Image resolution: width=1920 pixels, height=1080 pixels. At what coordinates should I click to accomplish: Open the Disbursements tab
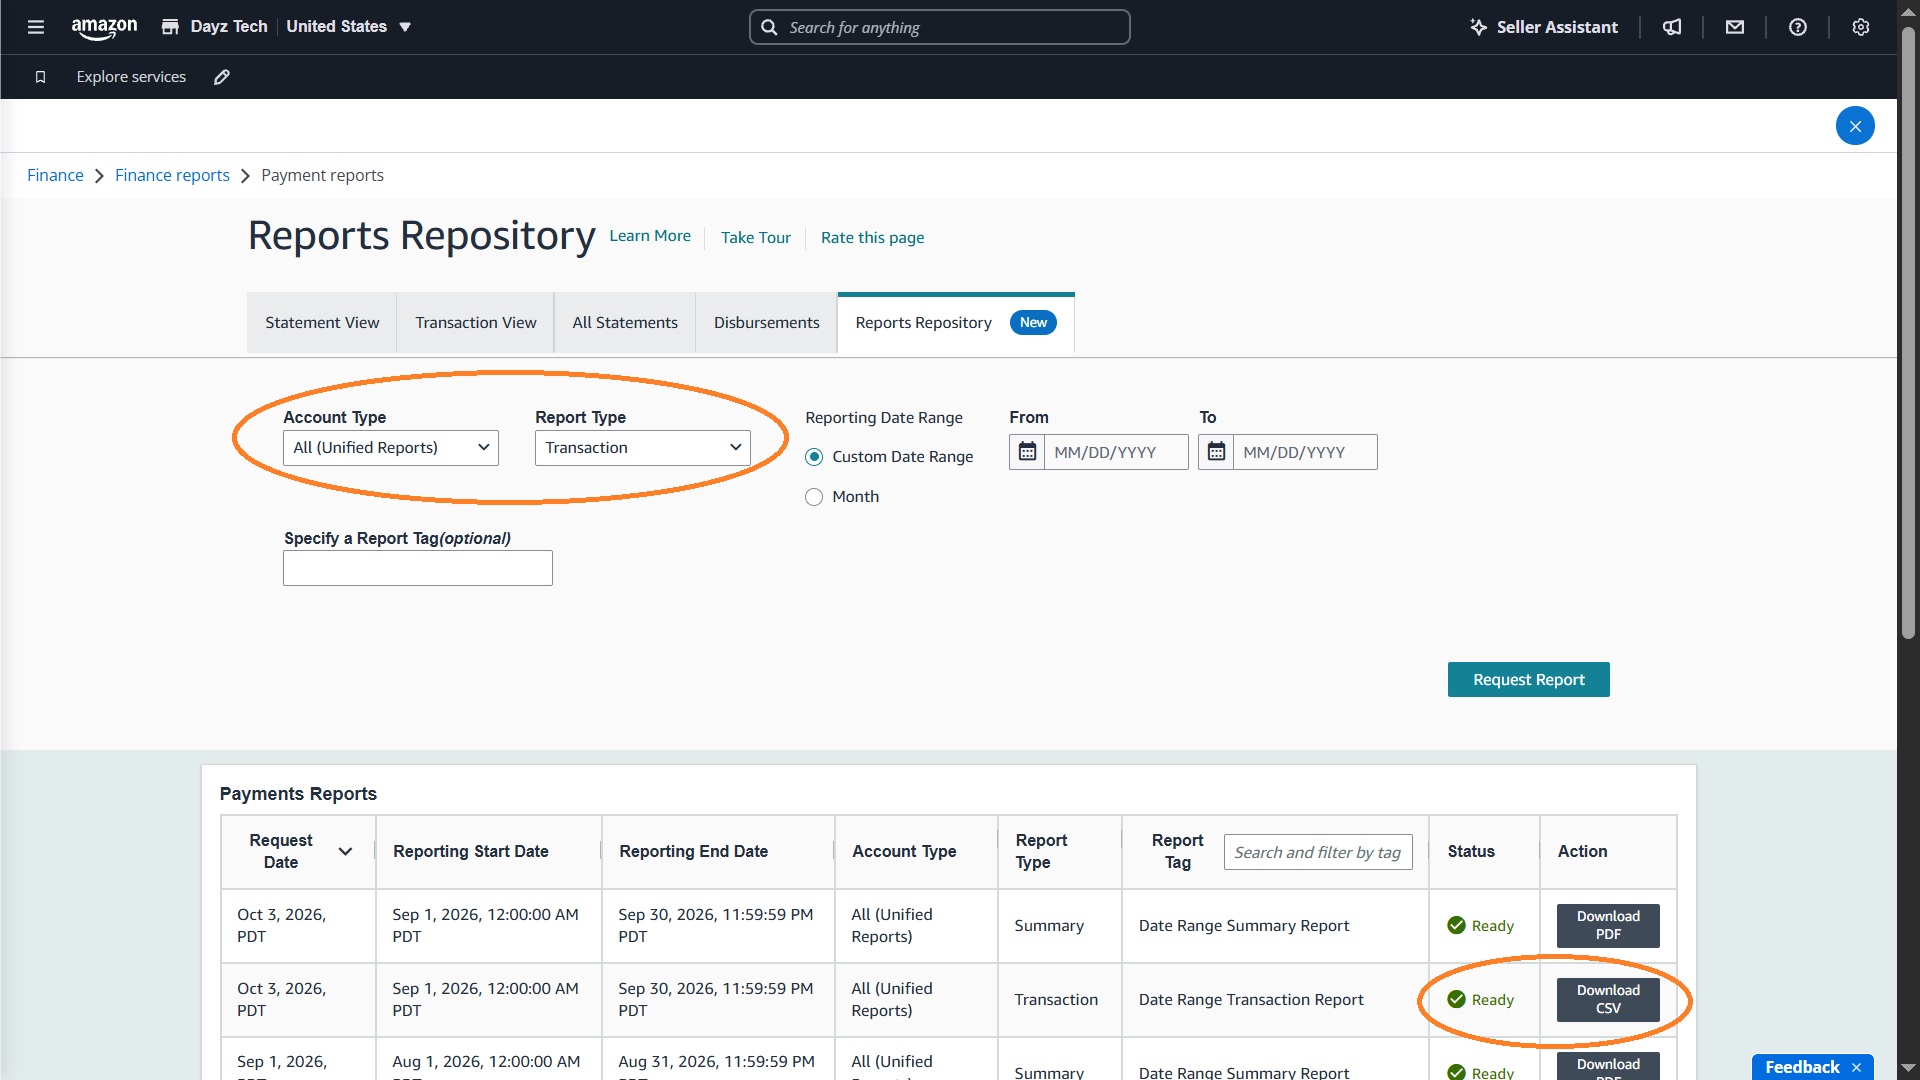pos(767,323)
